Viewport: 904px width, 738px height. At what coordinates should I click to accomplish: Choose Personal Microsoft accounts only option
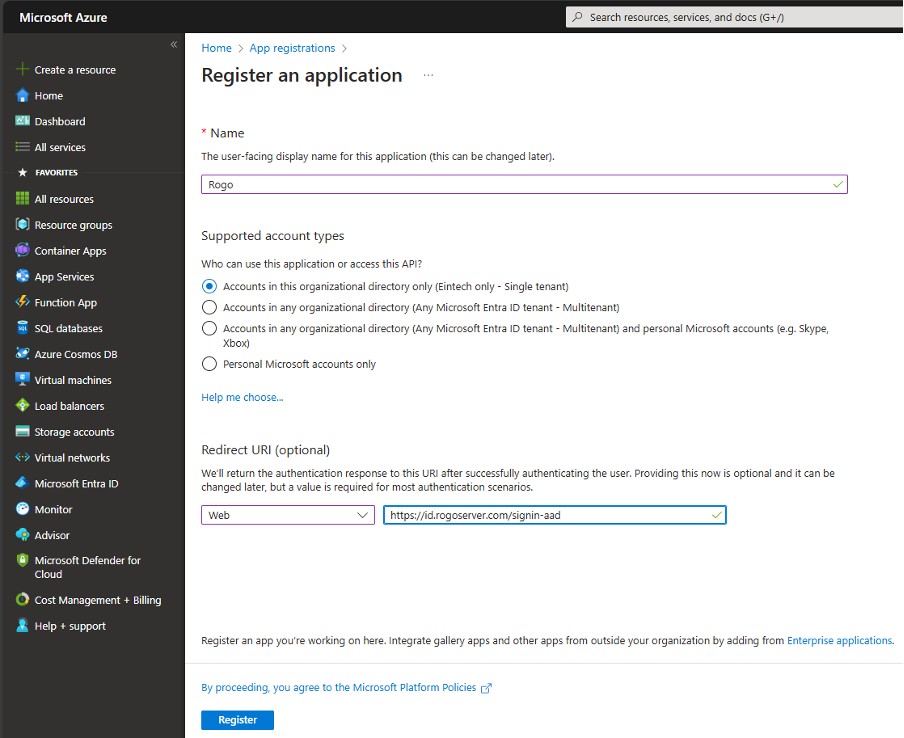click(x=209, y=364)
